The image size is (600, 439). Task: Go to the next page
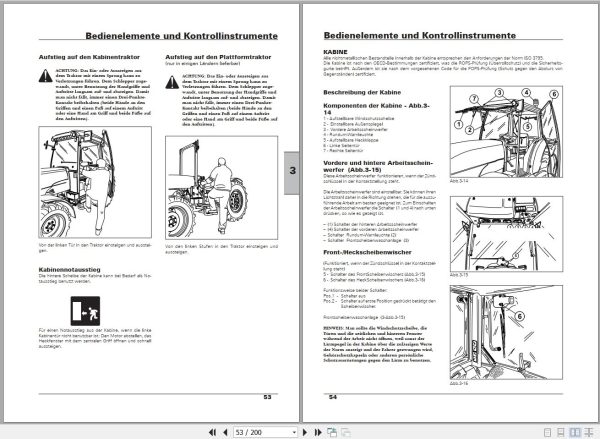[305, 432]
